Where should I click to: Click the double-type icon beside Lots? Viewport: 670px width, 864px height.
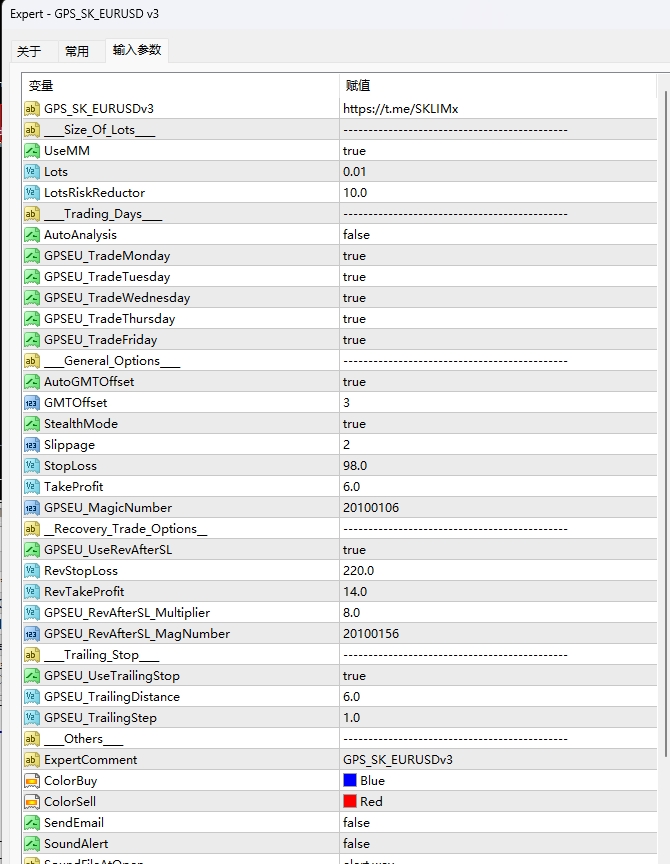pyautogui.click(x=32, y=172)
